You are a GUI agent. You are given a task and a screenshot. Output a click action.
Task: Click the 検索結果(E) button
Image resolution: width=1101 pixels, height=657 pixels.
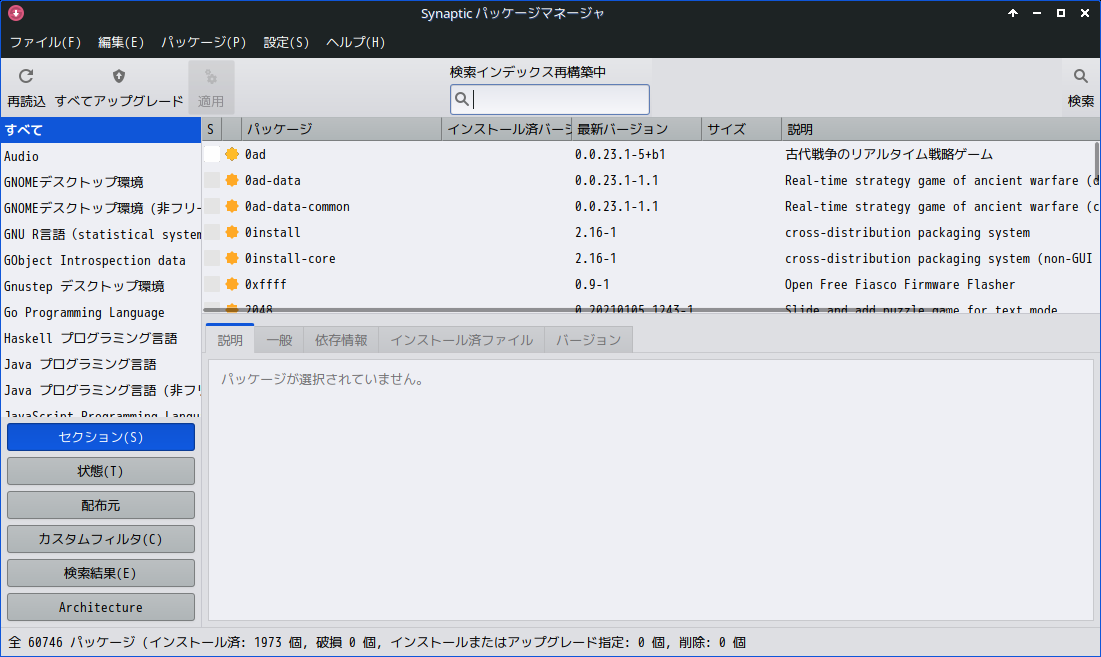click(x=100, y=573)
